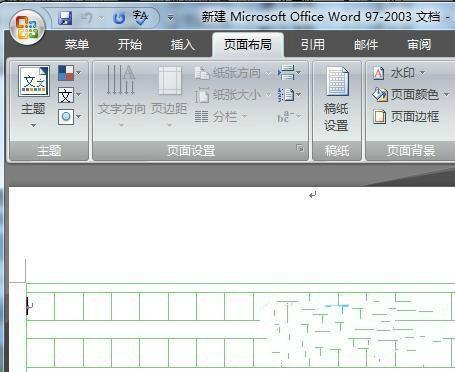Open the 纸张方向 orientation dropdown

click(x=233, y=73)
